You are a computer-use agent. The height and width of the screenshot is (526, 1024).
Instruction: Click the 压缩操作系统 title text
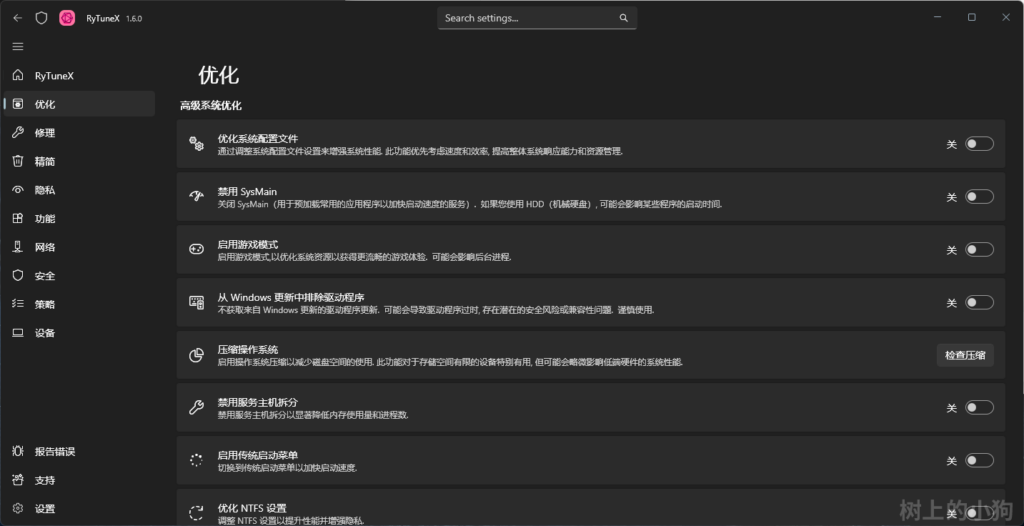click(x=248, y=350)
